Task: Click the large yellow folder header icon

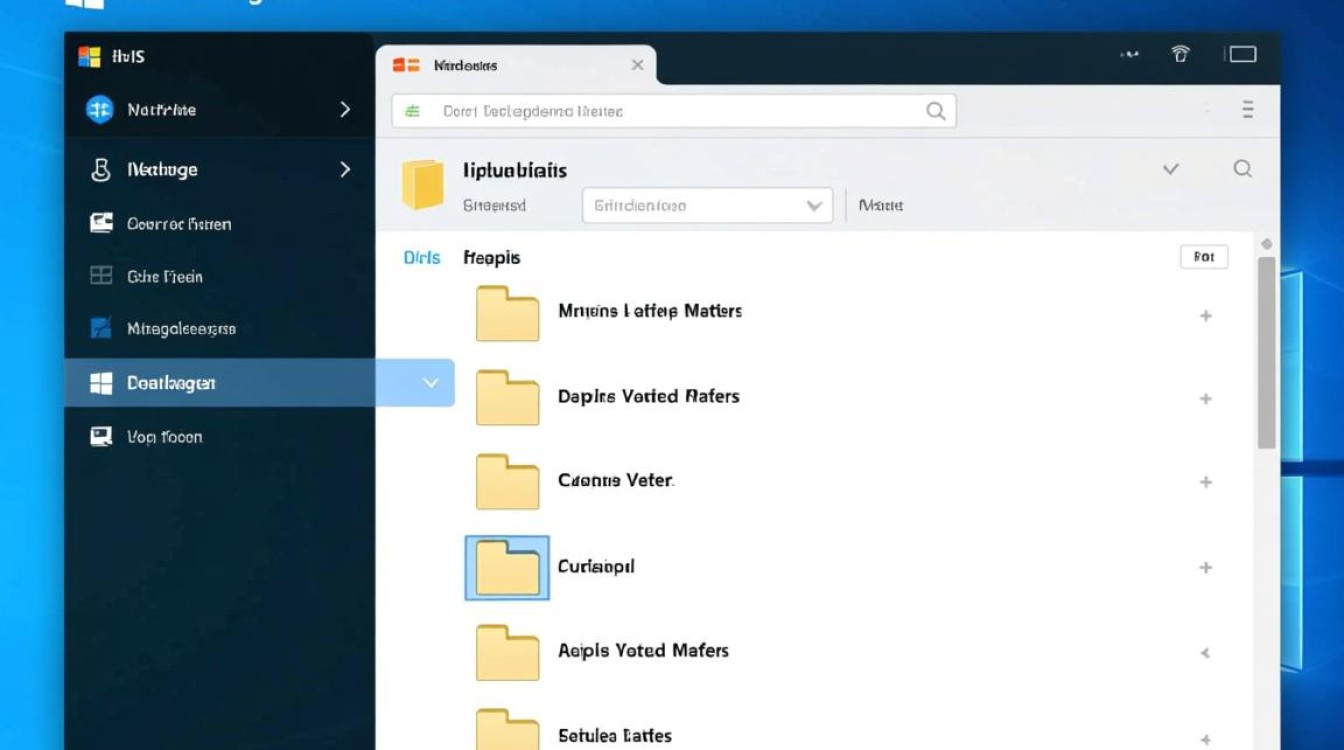Action: pyautogui.click(x=422, y=184)
